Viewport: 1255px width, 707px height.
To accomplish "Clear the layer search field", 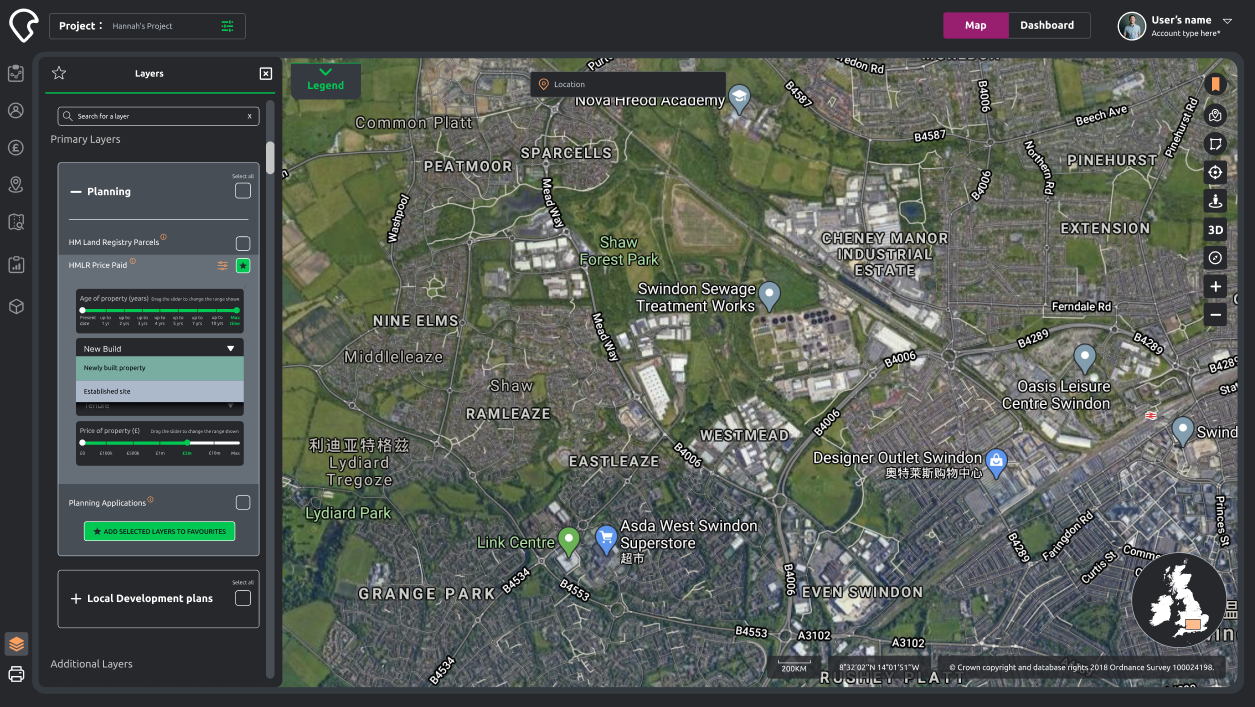I will (x=250, y=116).
